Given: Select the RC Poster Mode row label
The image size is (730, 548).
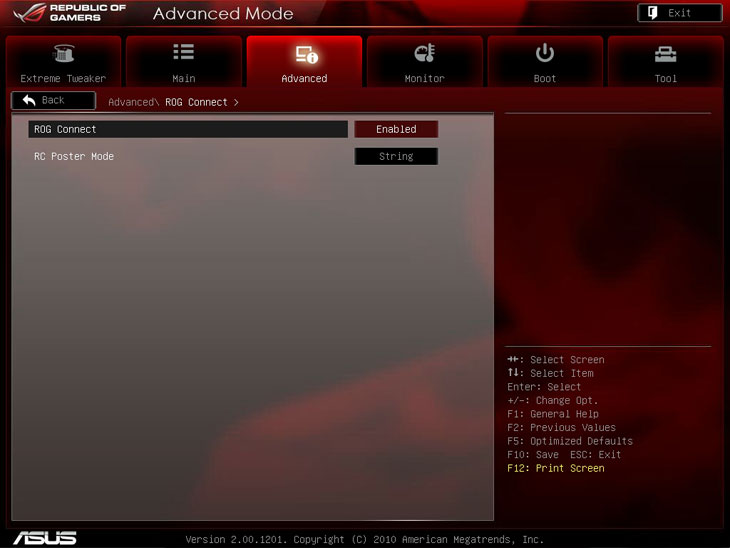Looking at the screenshot, I should (74, 156).
